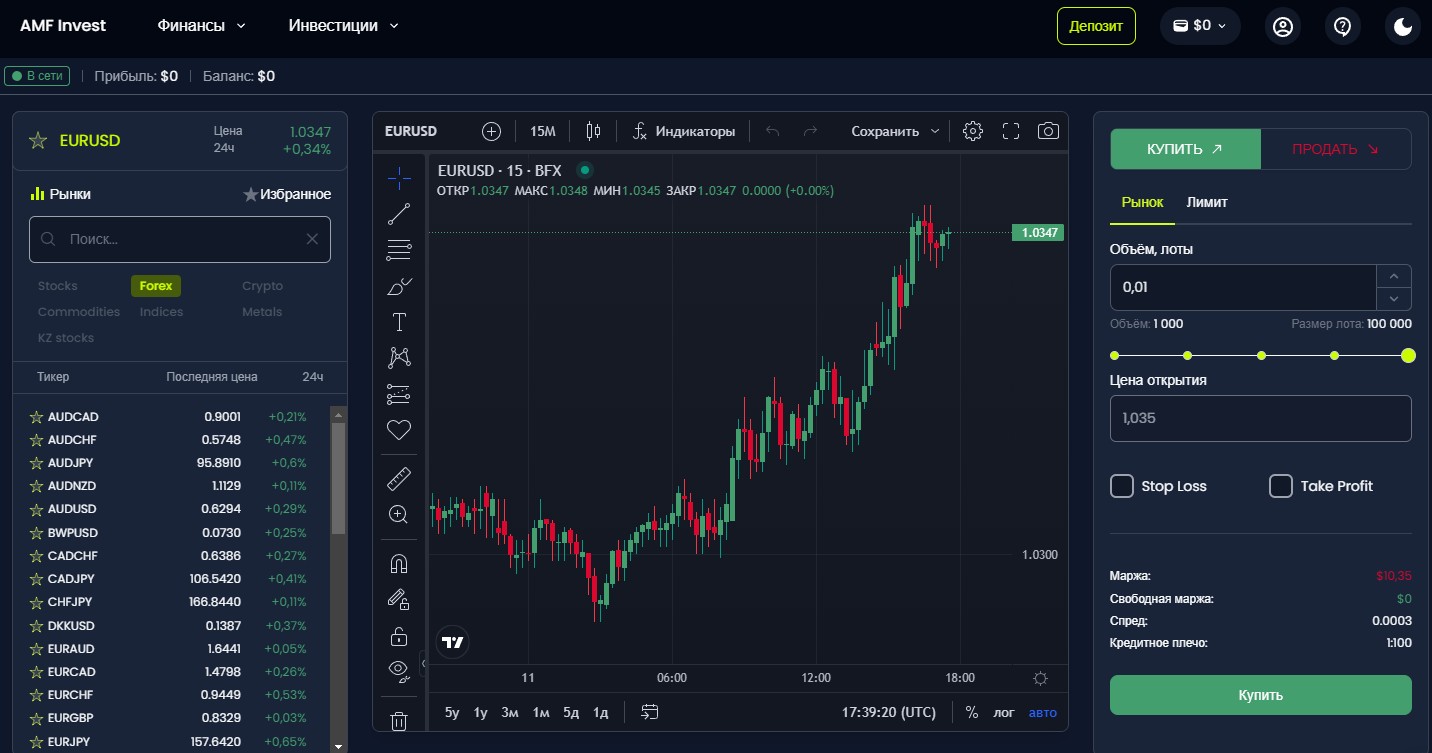Enable the Take Profit checkbox
Viewport: 1432px width, 753px height.
point(1281,486)
